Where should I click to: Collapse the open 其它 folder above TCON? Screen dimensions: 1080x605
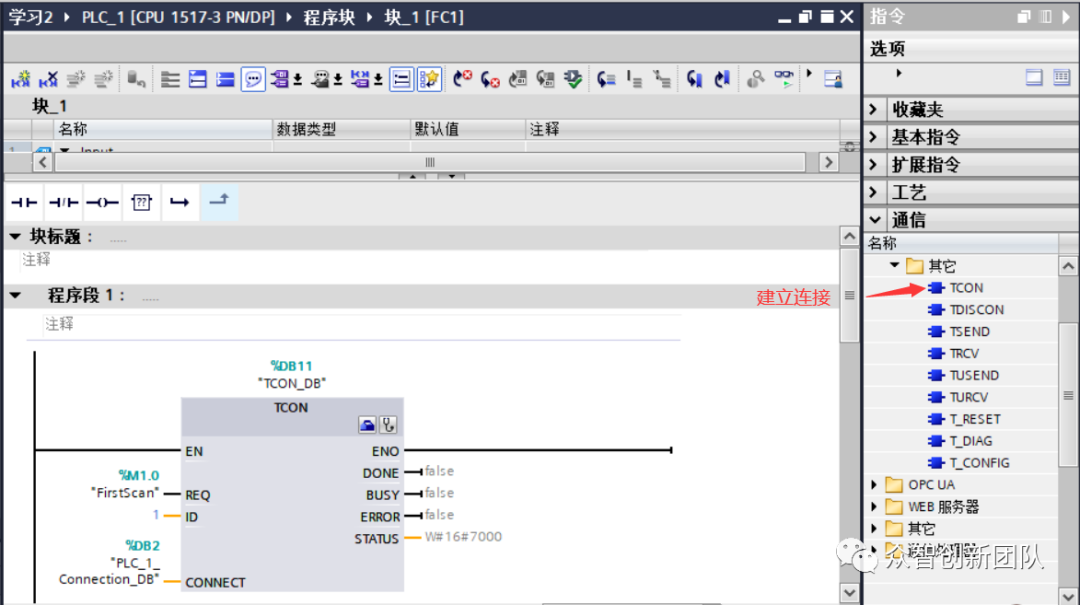coord(894,265)
